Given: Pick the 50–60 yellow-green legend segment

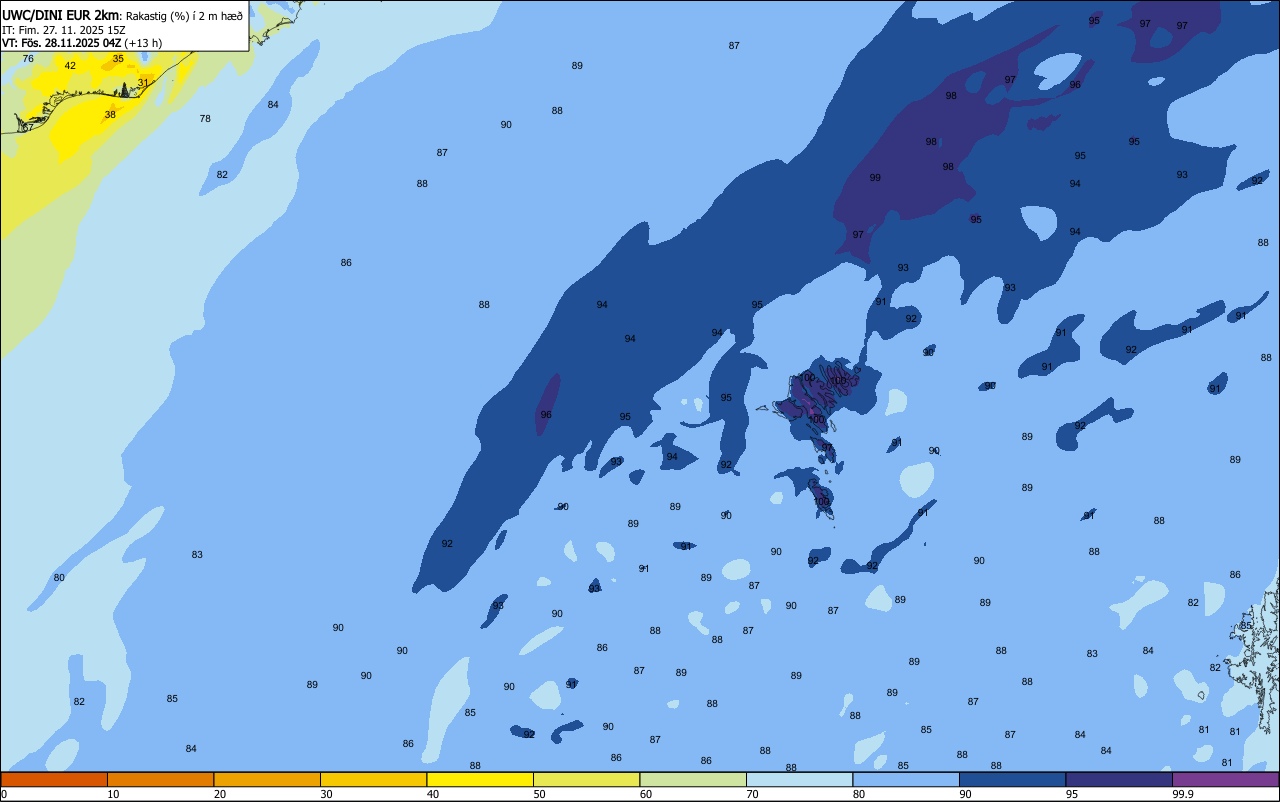Looking at the screenshot, I should 586,779.
